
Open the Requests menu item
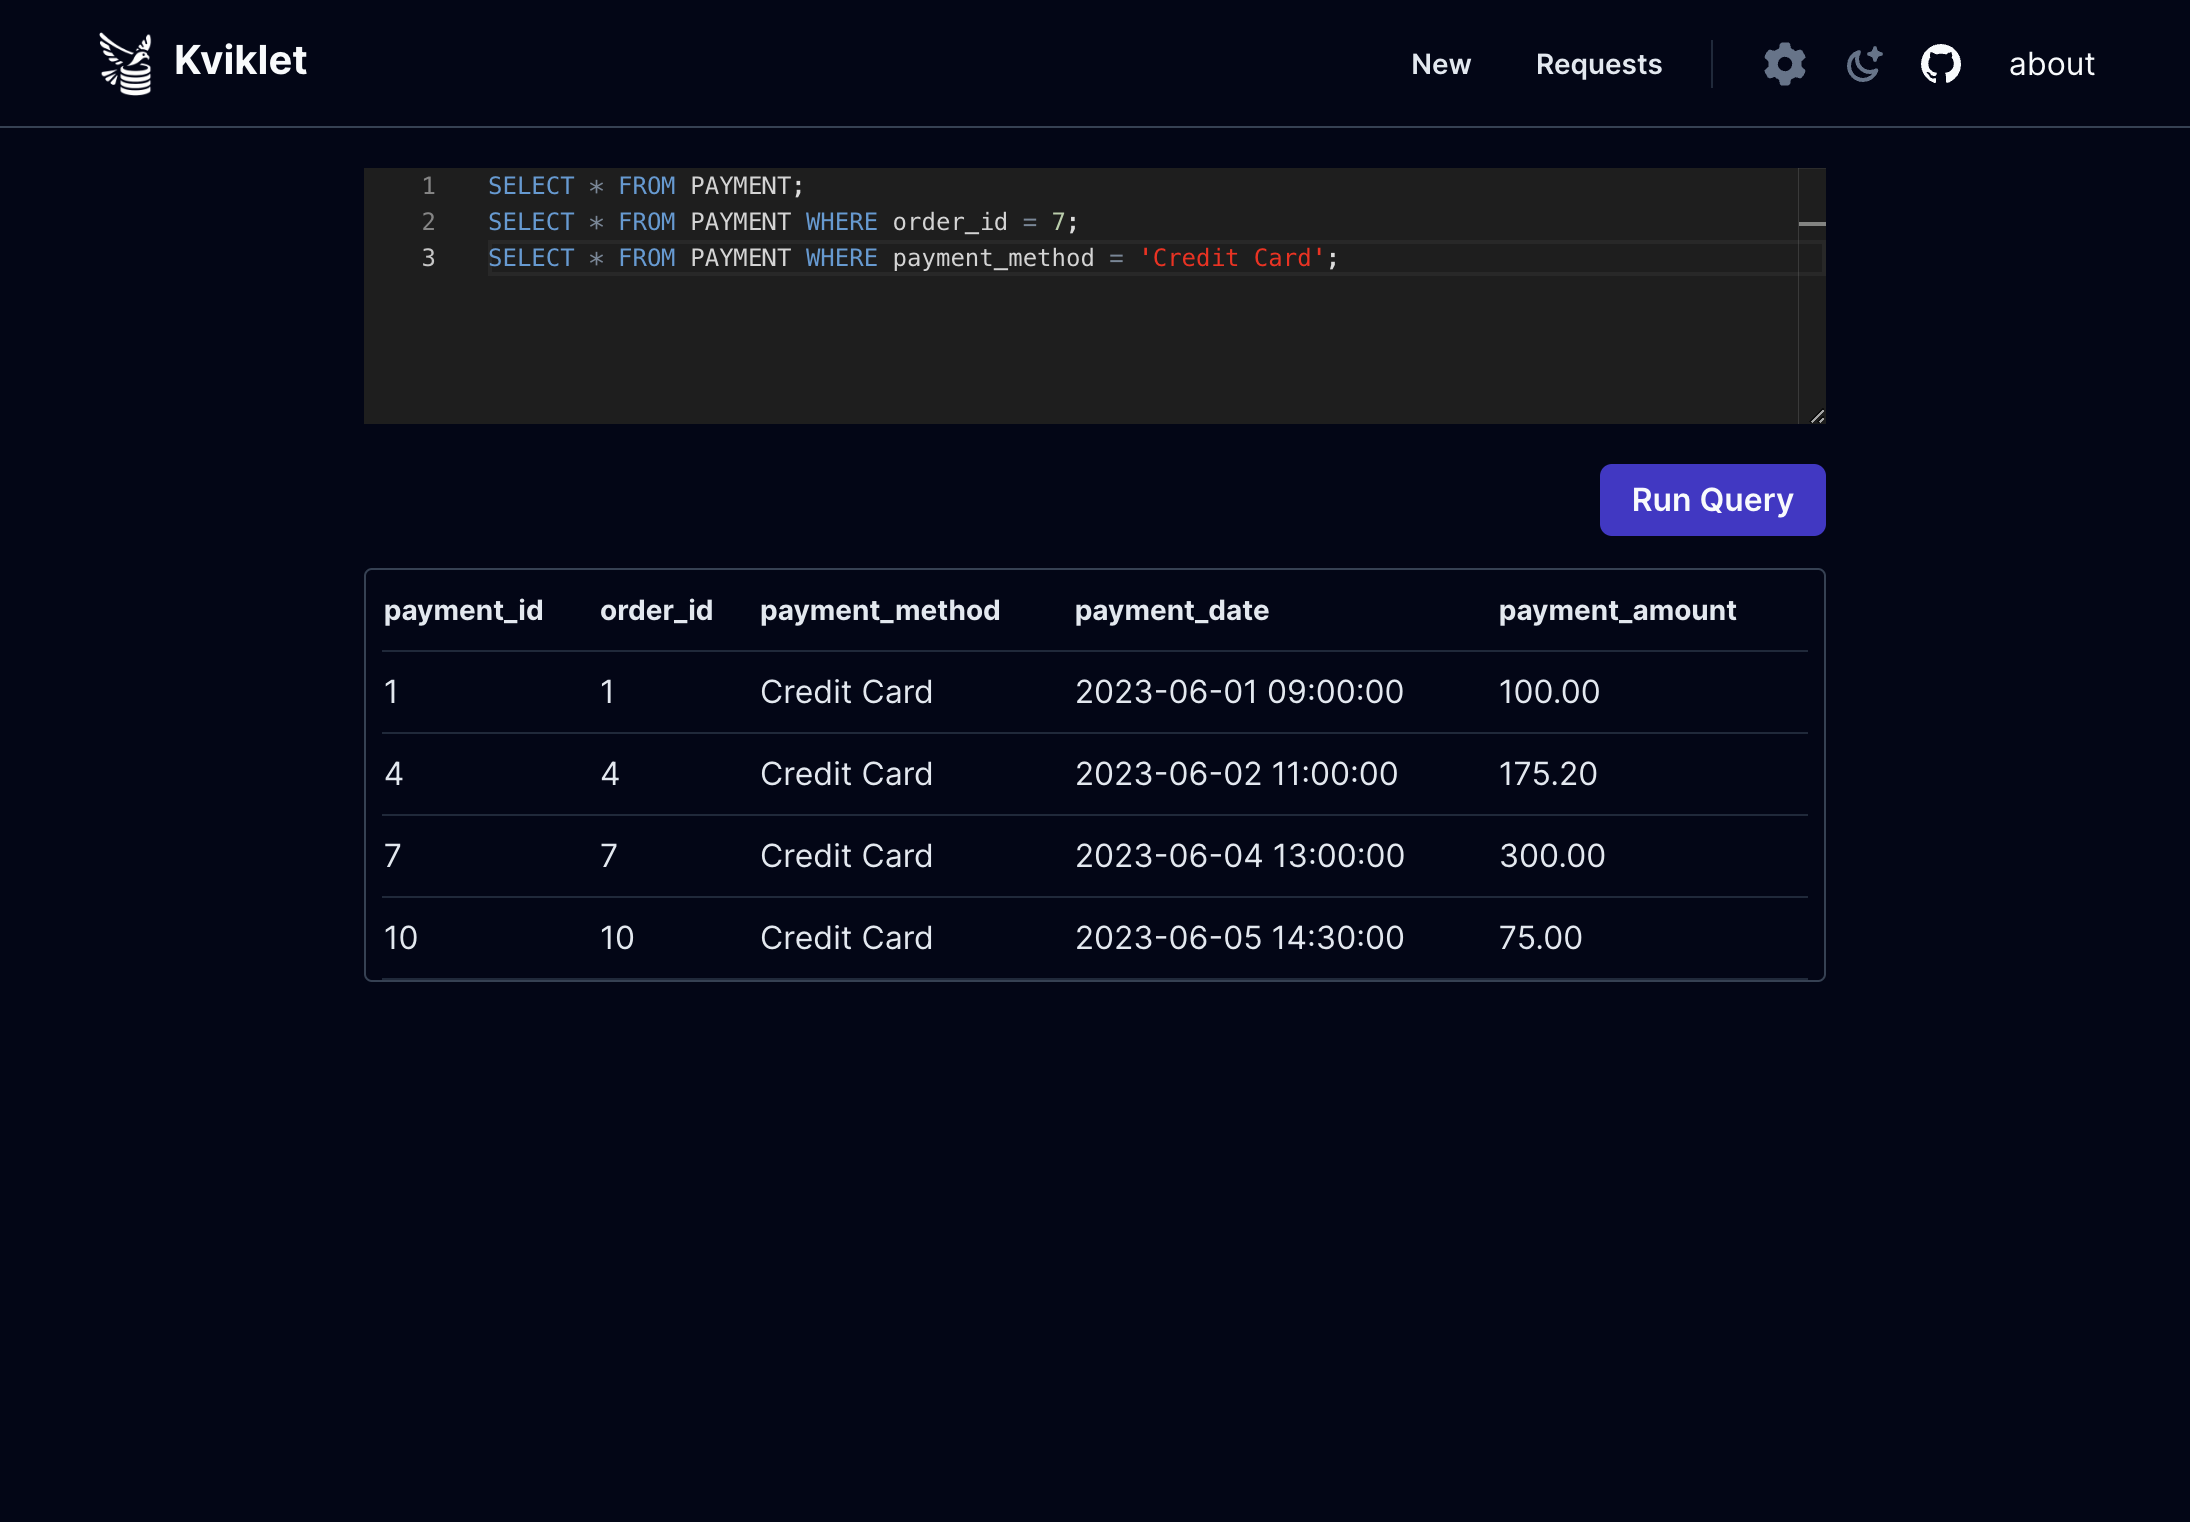pos(1599,64)
